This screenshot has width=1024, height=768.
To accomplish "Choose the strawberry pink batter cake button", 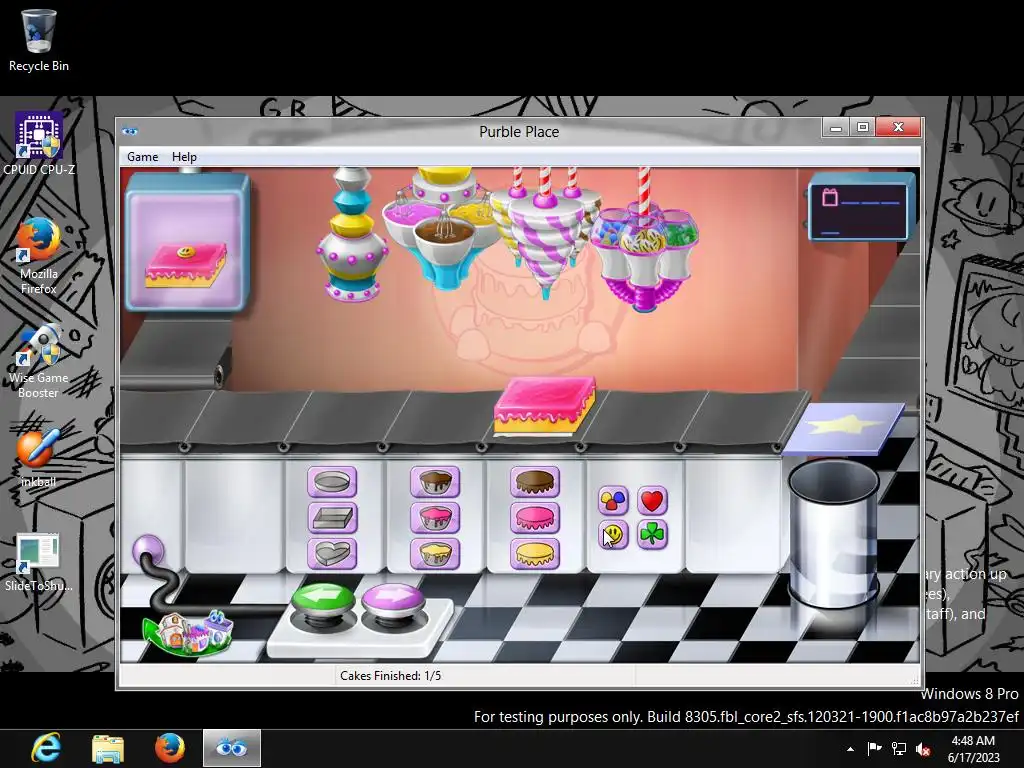I will coord(435,518).
